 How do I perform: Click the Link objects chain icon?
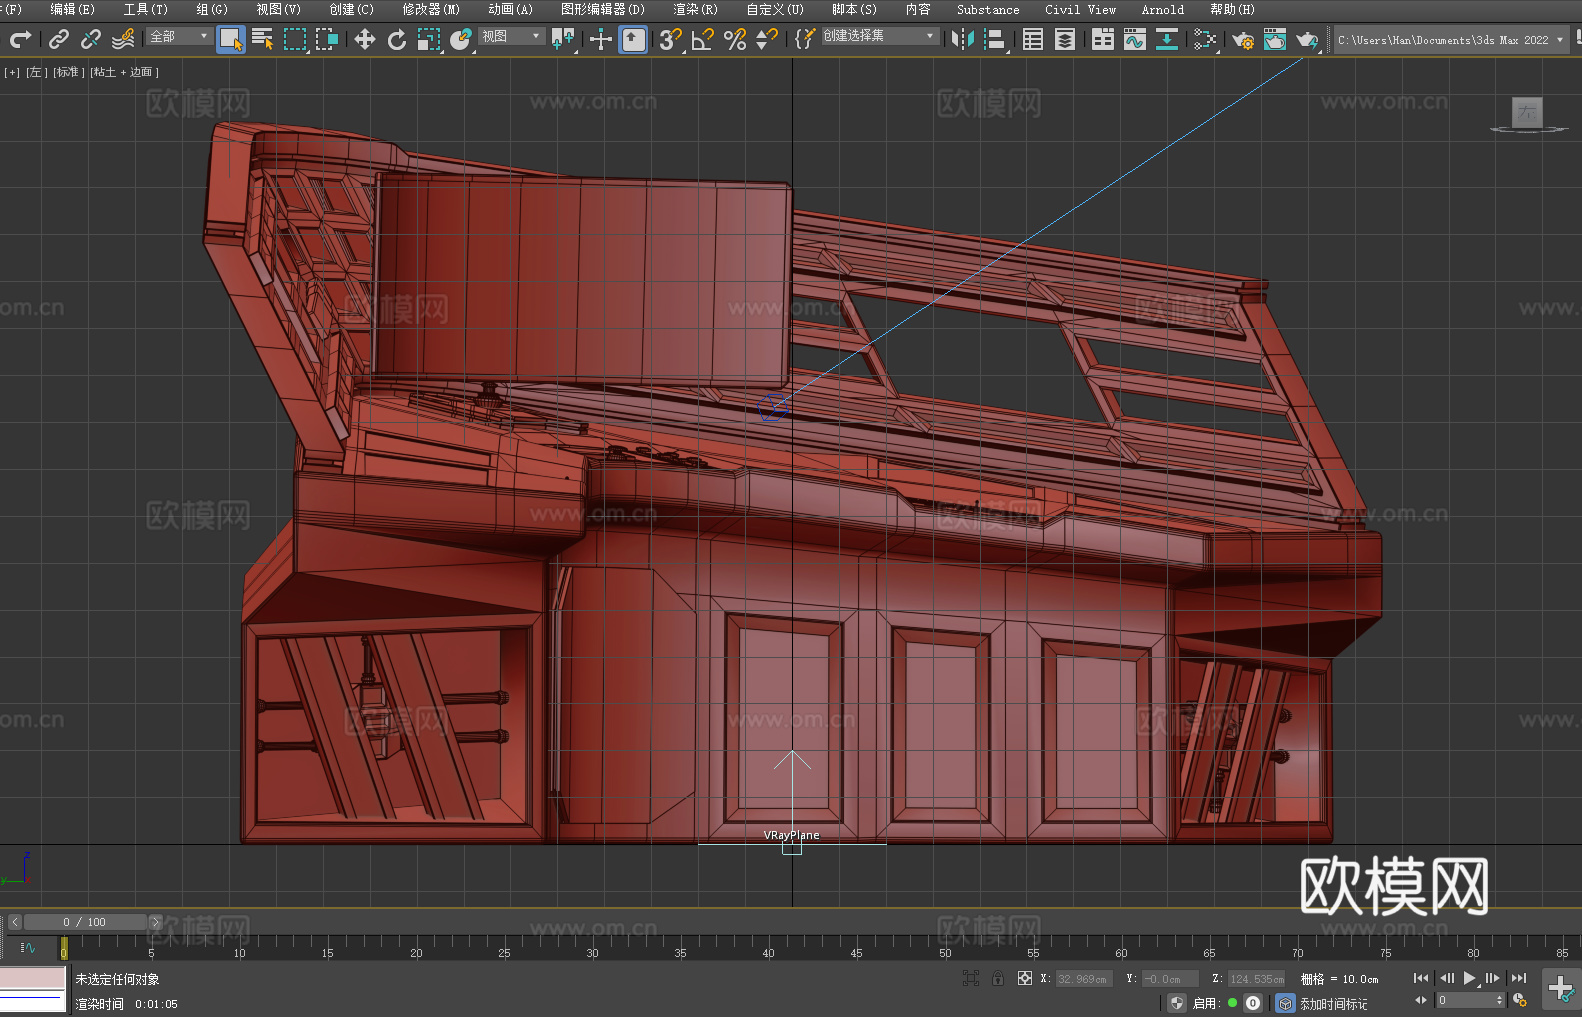[59, 39]
